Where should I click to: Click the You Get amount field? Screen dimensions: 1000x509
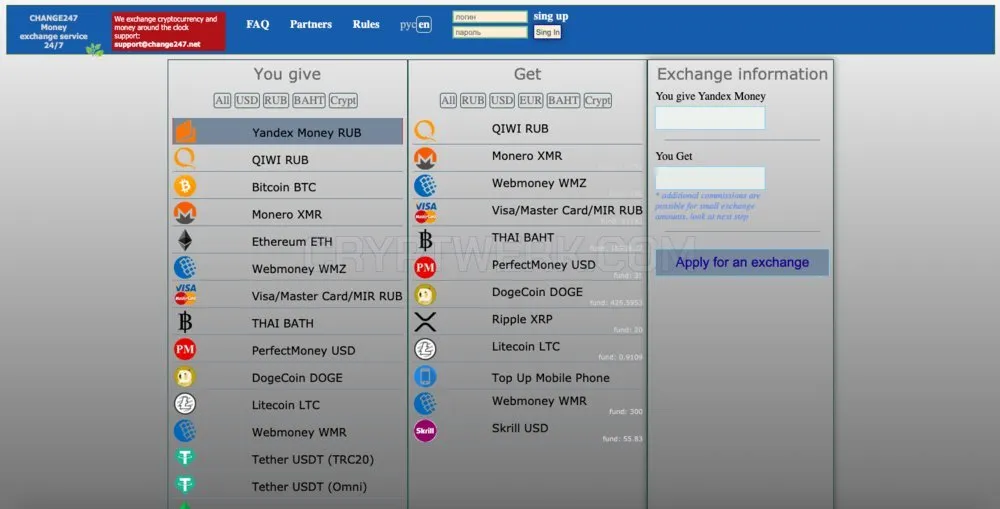[x=710, y=178]
